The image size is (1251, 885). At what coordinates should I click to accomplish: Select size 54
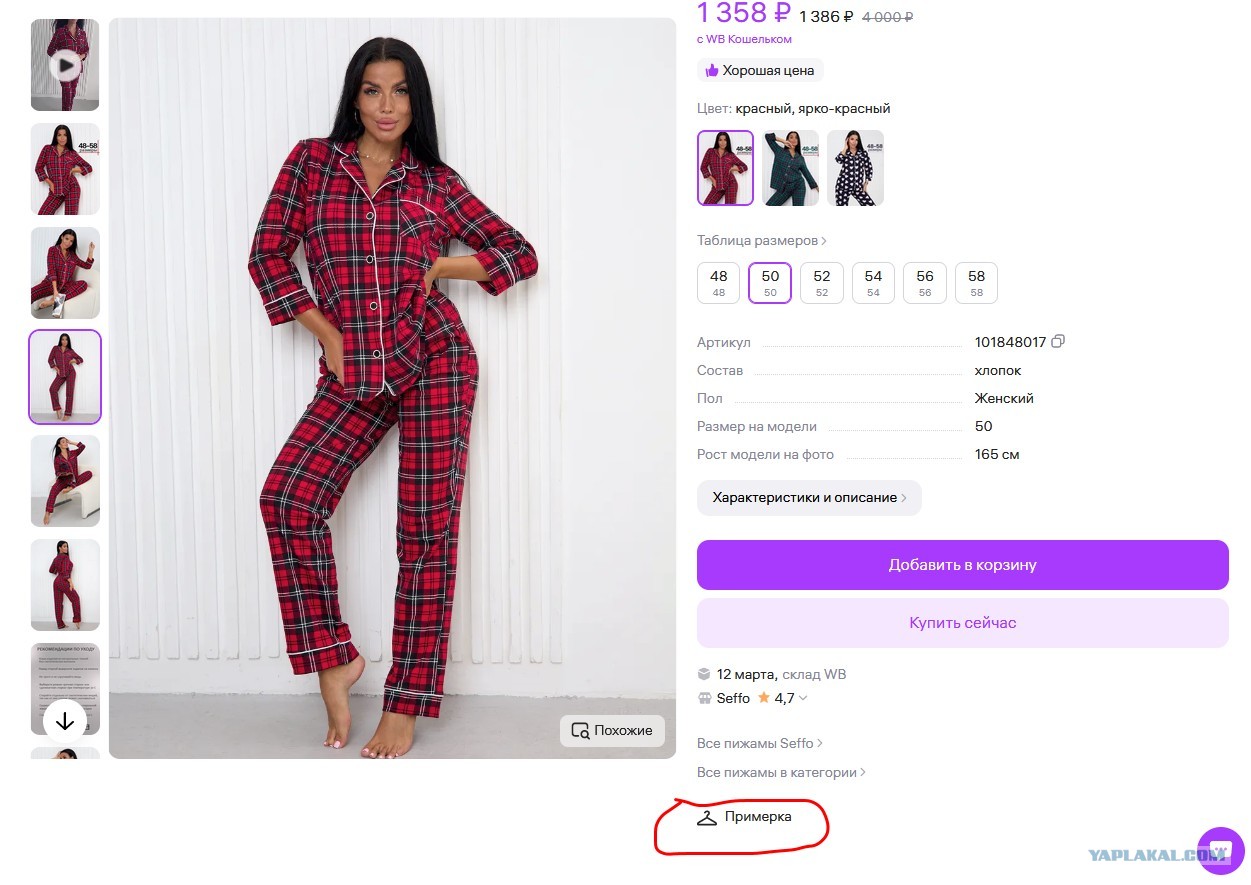click(x=873, y=282)
